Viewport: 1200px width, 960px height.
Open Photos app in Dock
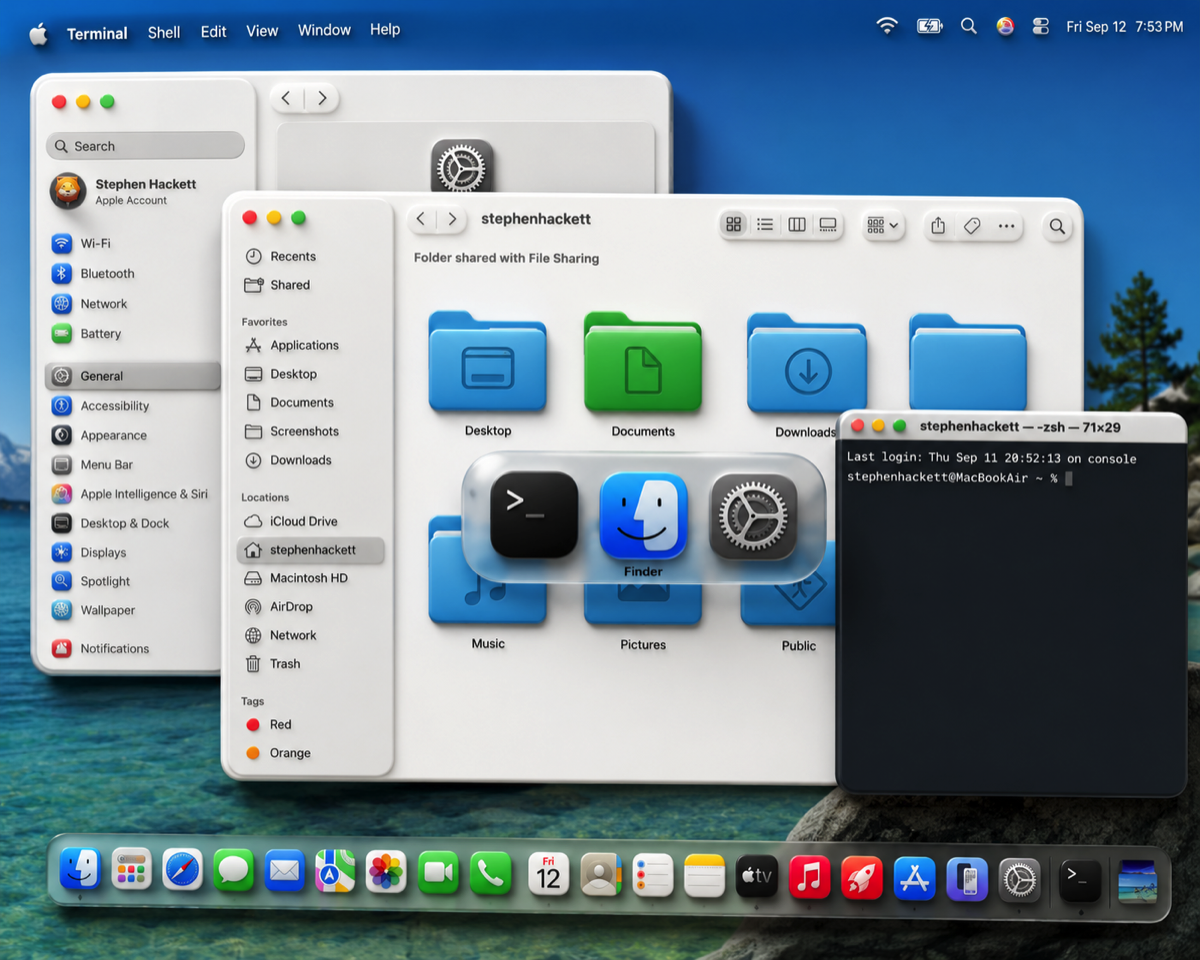(386, 872)
